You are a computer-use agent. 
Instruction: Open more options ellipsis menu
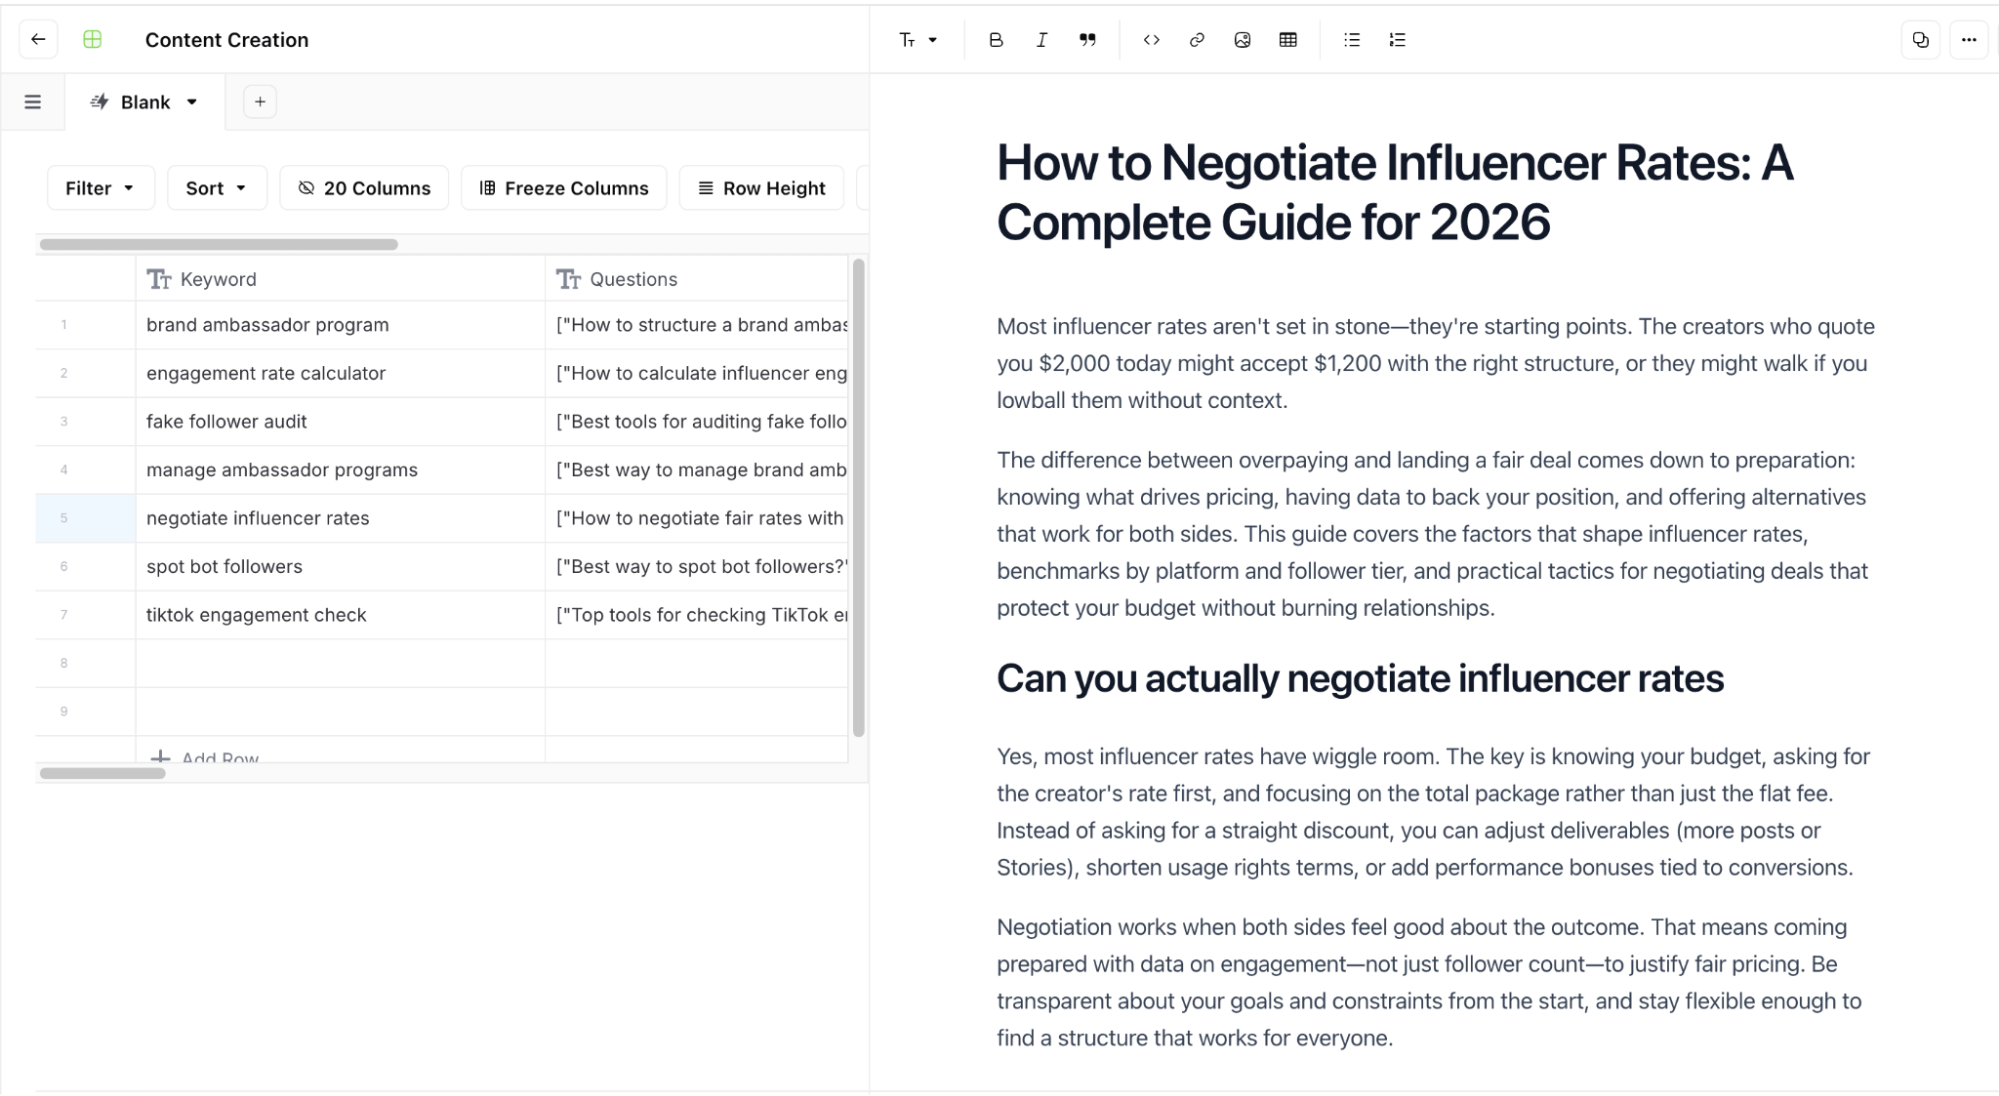1968,40
